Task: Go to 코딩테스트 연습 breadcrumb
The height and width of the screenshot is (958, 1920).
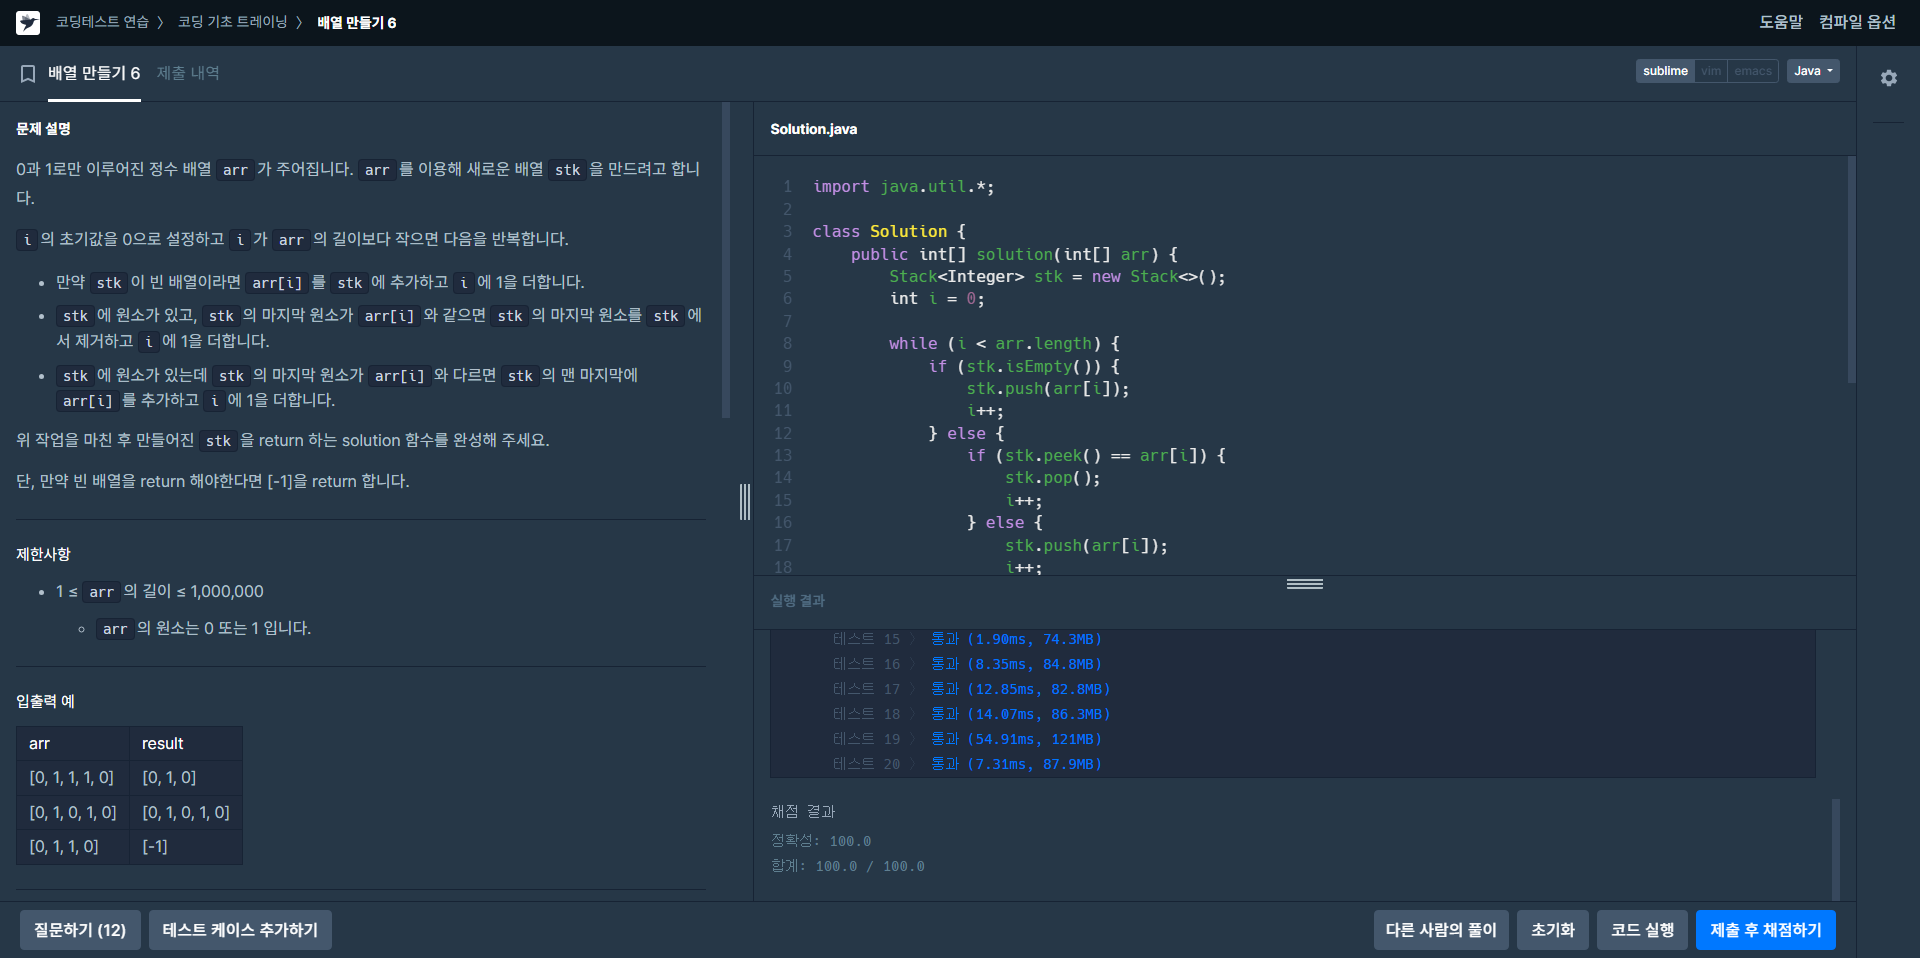Action: click(x=102, y=22)
